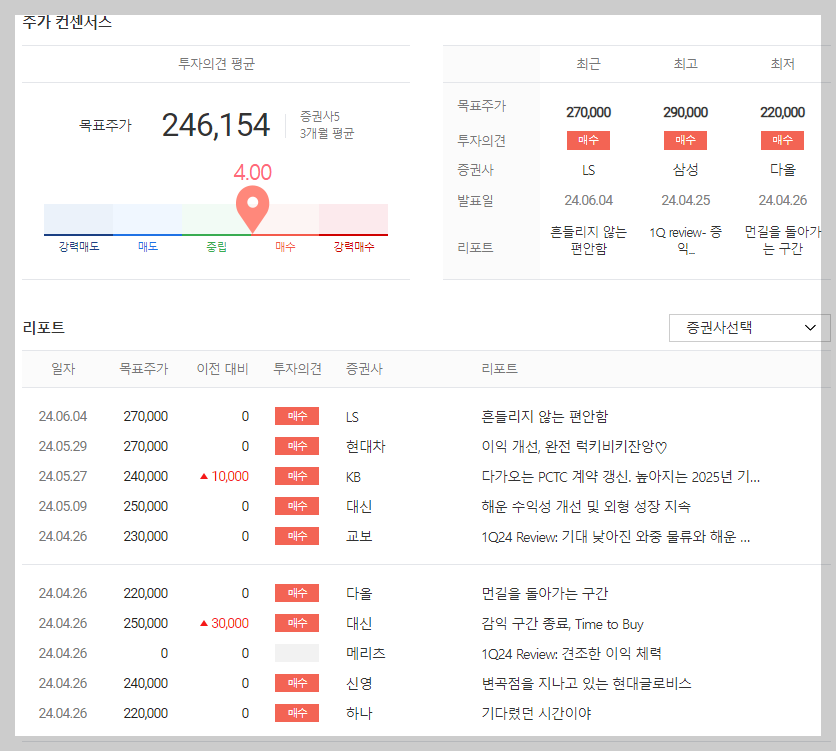The image size is (836, 751).
Task: Open report 1Q24 Review: 기대 낮아진 완중 물류와 해운
Action: coord(616,536)
